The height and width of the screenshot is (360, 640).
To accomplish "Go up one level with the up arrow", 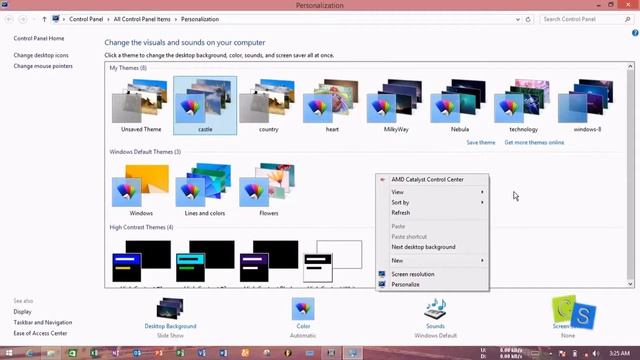I will pyautogui.click(x=44, y=19).
